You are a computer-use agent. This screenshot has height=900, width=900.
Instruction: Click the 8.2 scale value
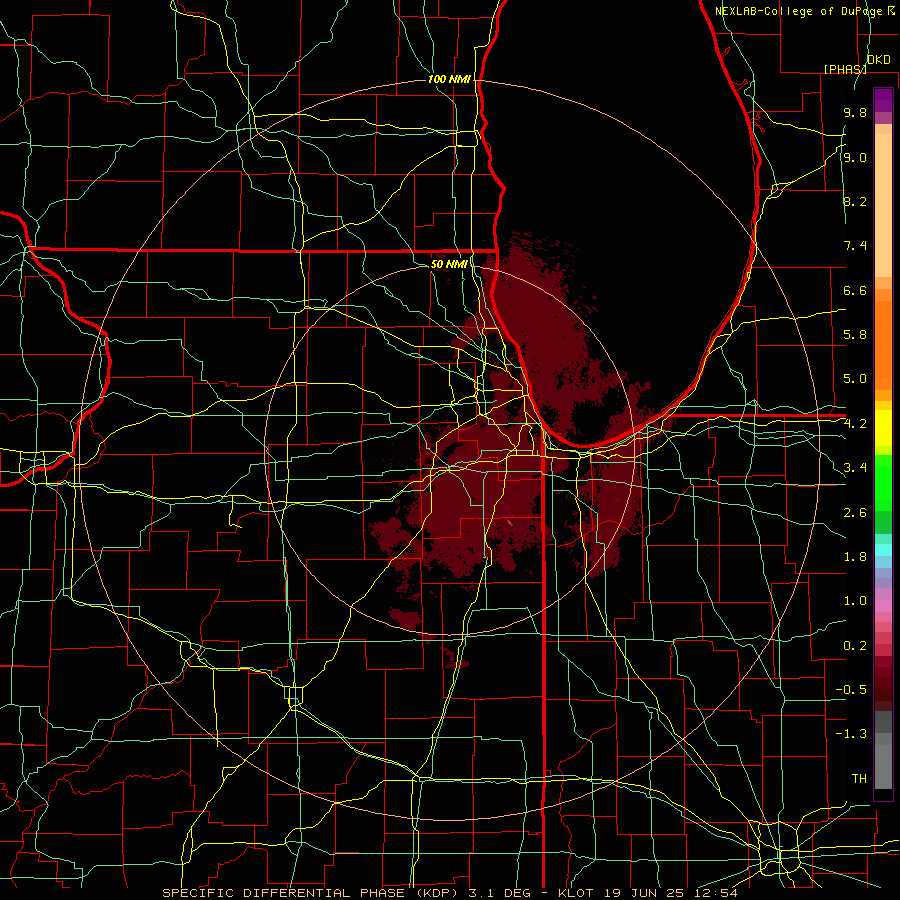click(855, 201)
